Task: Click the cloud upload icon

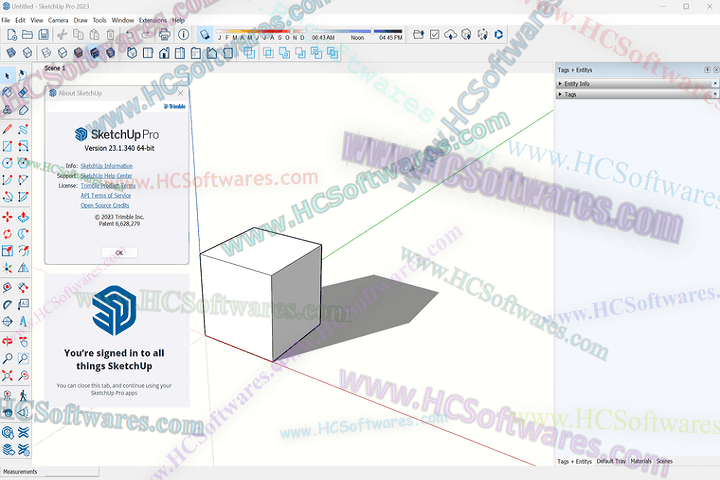Action: point(450,34)
